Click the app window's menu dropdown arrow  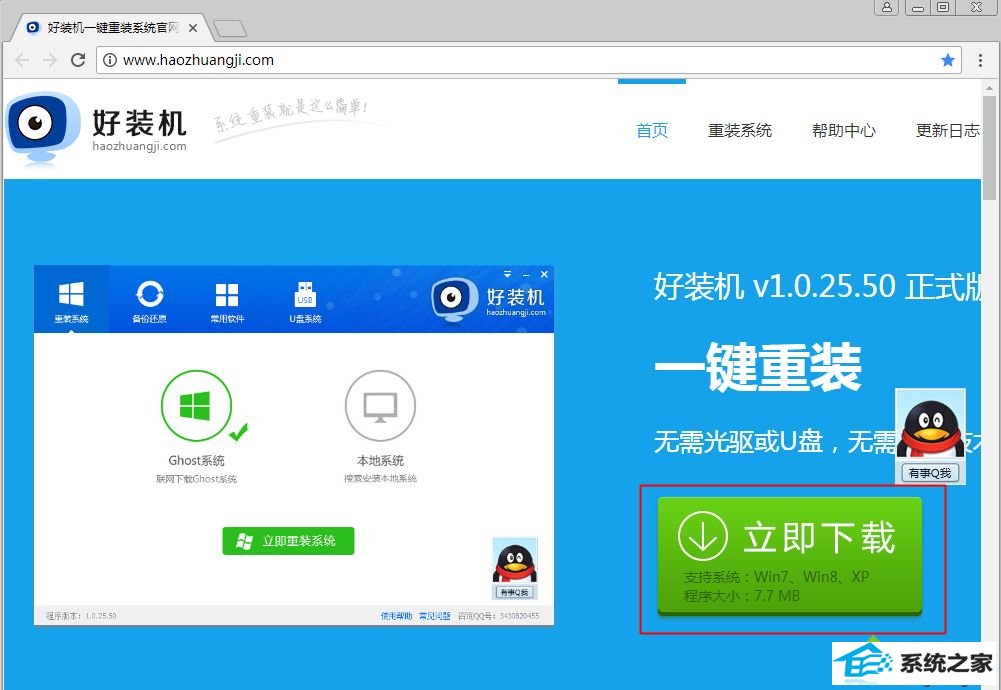(508, 274)
